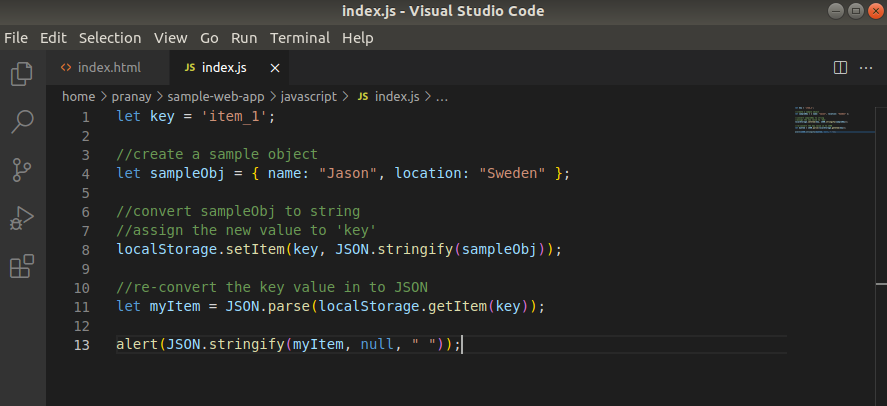Click the "Jason" string value
Viewport: 887px width, 406px height.
(x=348, y=174)
